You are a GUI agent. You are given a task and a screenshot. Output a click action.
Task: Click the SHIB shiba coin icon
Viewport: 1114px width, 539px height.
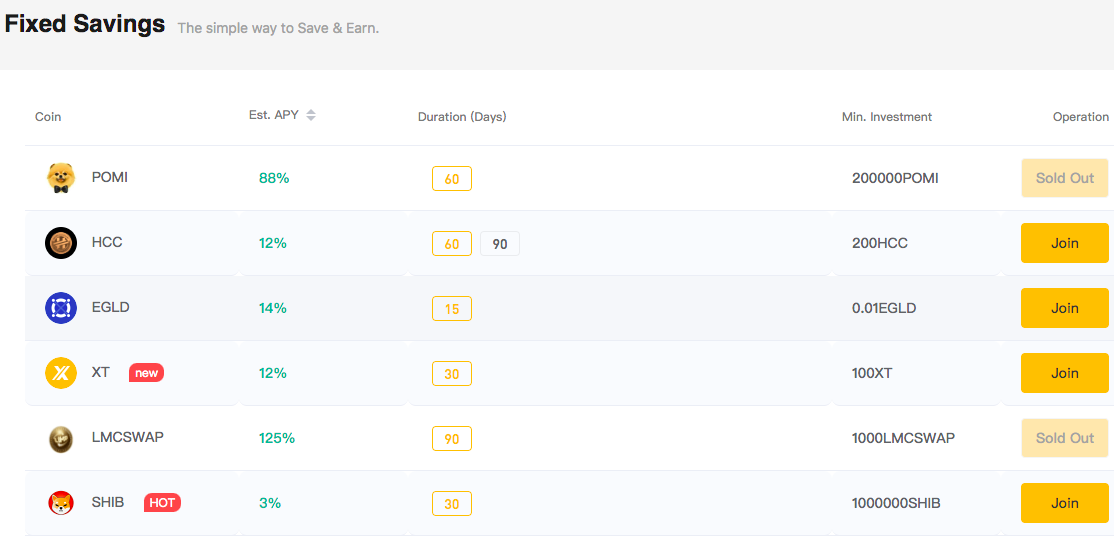pos(60,503)
